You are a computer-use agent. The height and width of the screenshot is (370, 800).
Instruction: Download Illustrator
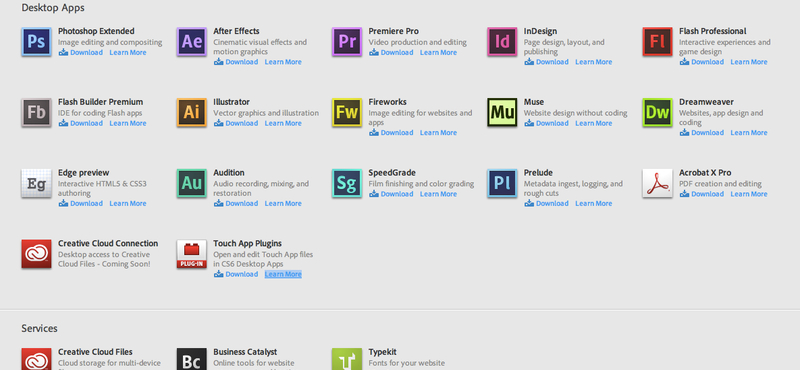click(x=236, y=123)
